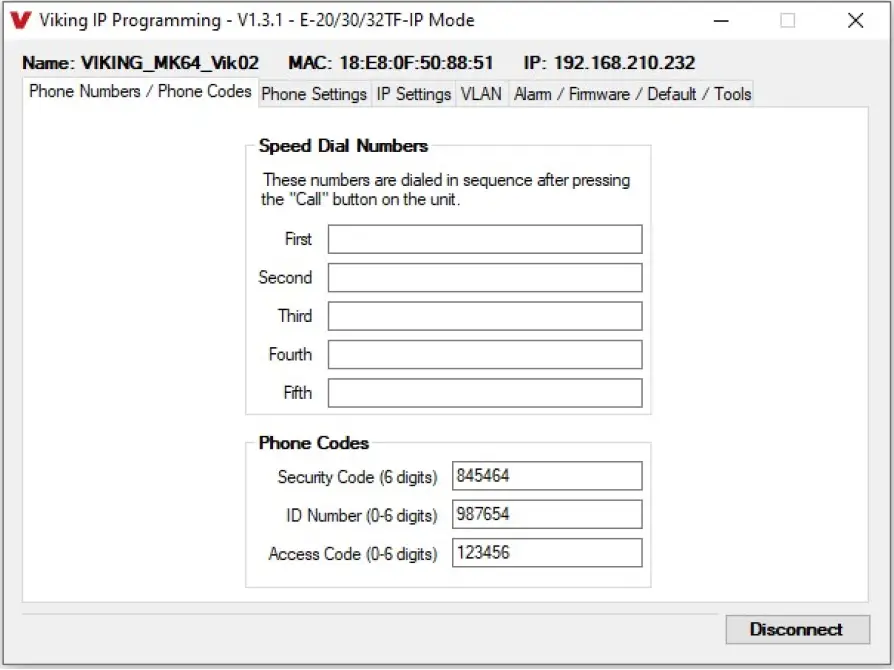This screenshot has width=894, height=670.
Task: Click inside the Fourth speed dial field
Action: (x=485, y=354)
